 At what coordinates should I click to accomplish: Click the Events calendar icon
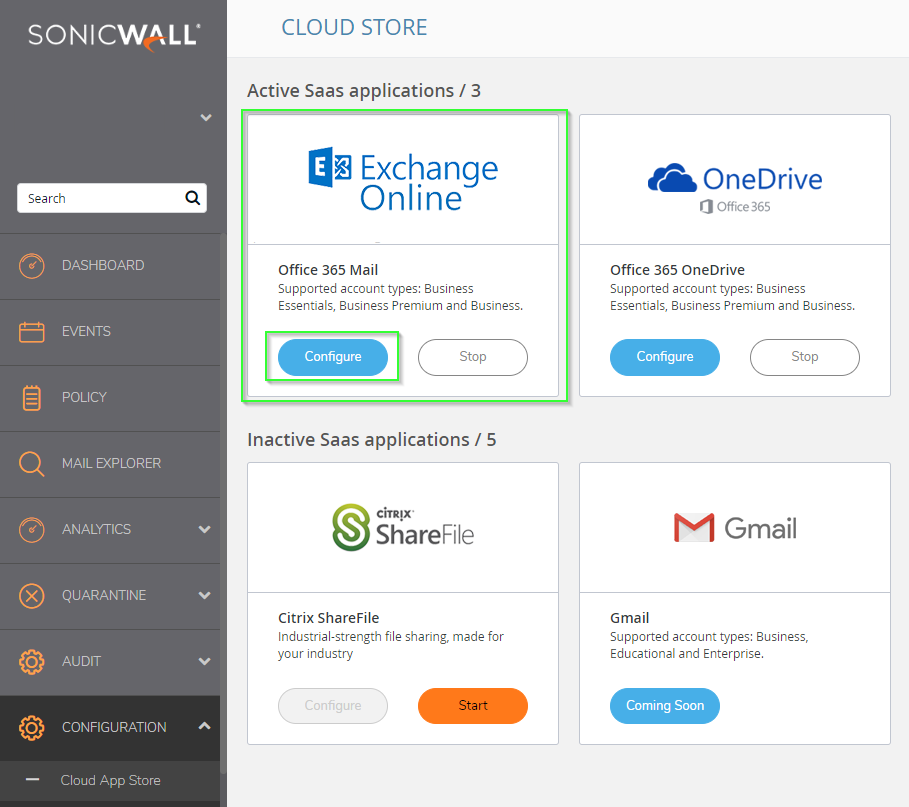(31, 332)
